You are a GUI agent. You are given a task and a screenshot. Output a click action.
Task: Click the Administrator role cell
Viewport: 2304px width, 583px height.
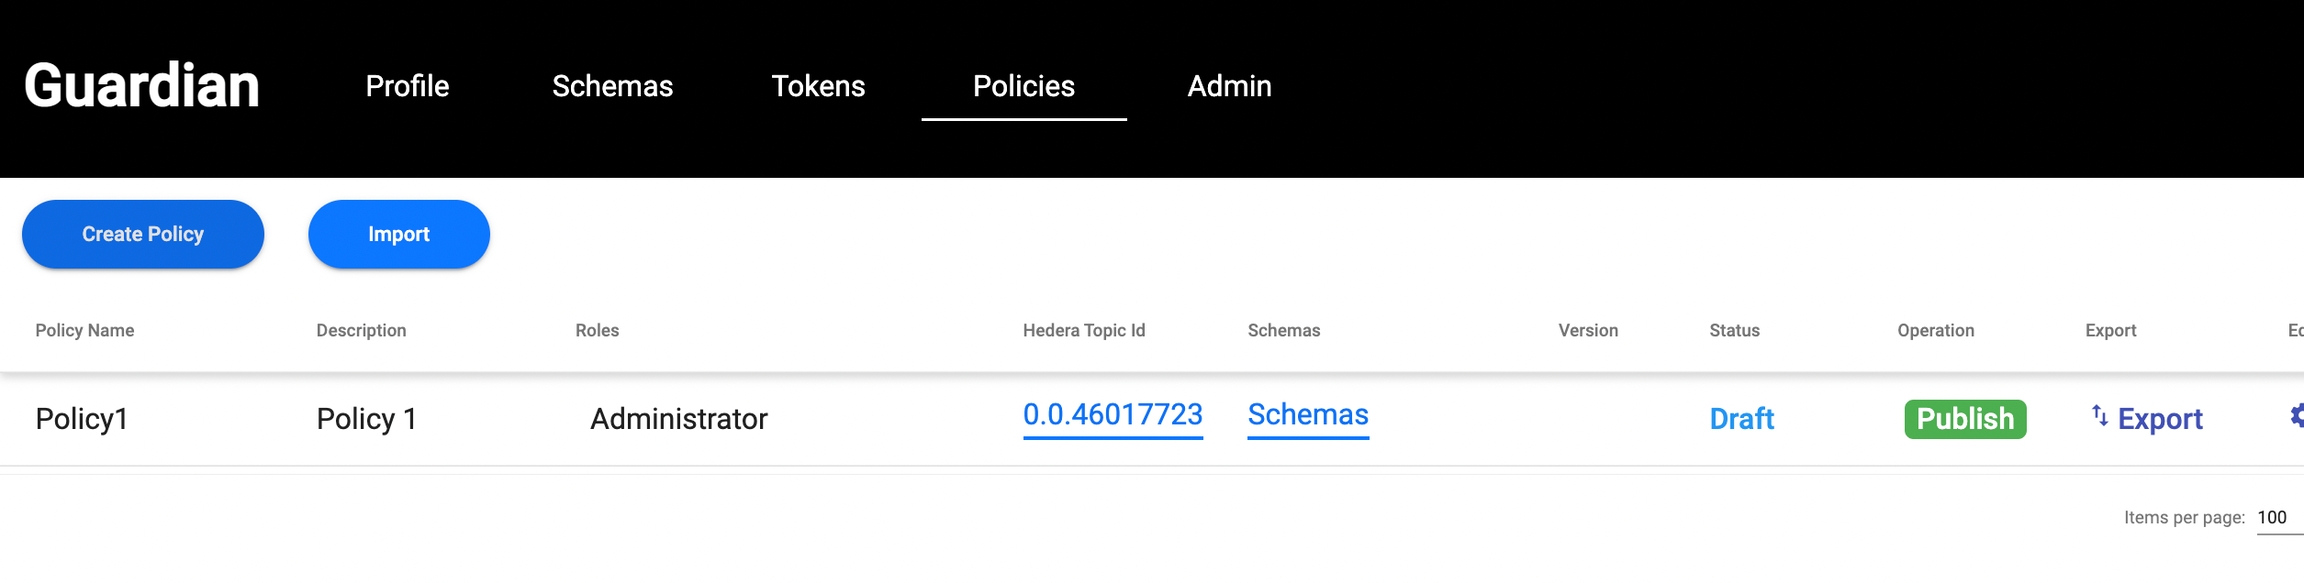678,418
